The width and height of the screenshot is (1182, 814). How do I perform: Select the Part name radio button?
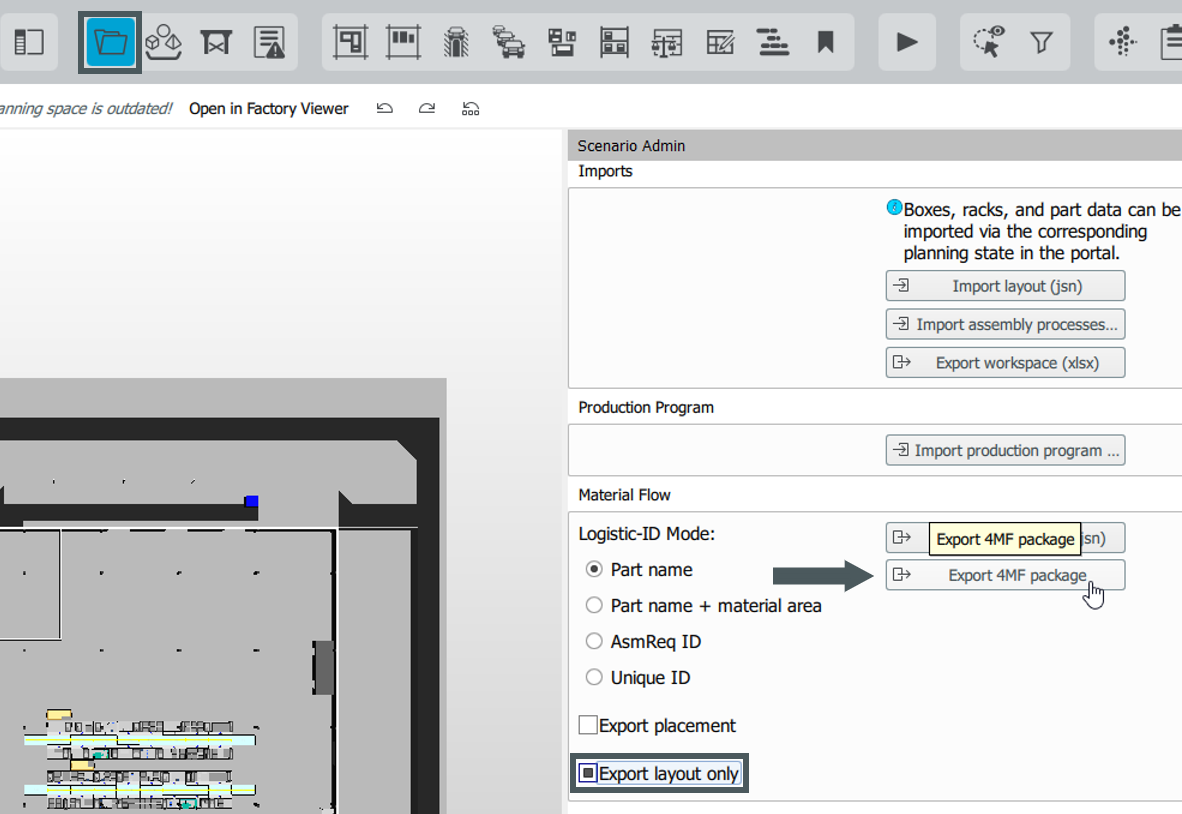click(x=594, y=569)
